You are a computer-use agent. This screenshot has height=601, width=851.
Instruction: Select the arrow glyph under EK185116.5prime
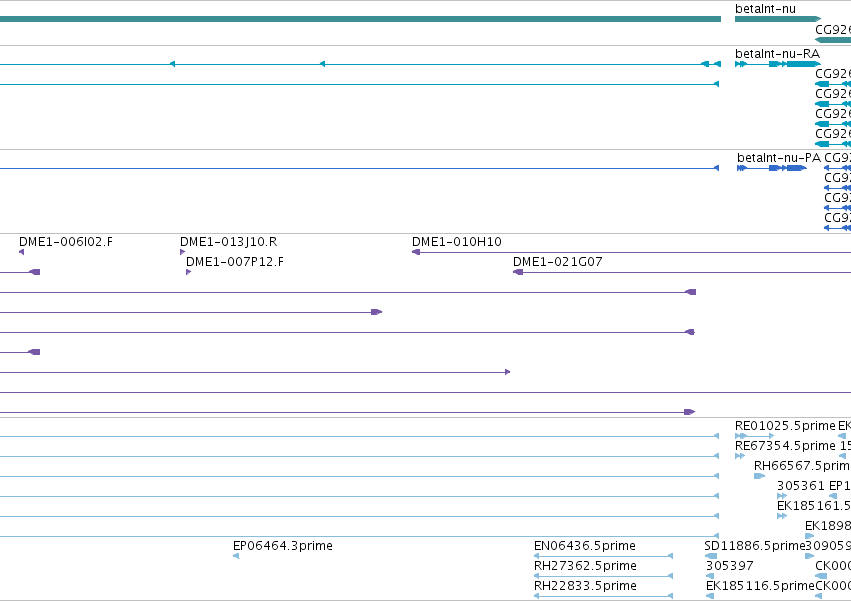click(710, 596)
